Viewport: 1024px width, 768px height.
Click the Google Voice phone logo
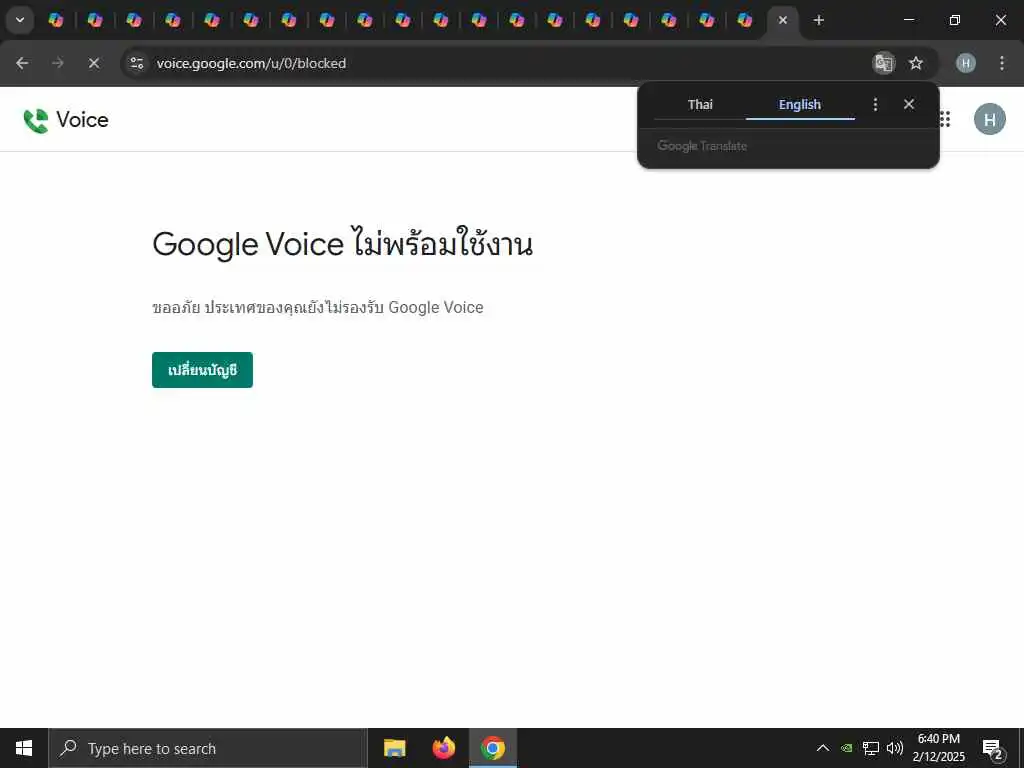point(36,120)
